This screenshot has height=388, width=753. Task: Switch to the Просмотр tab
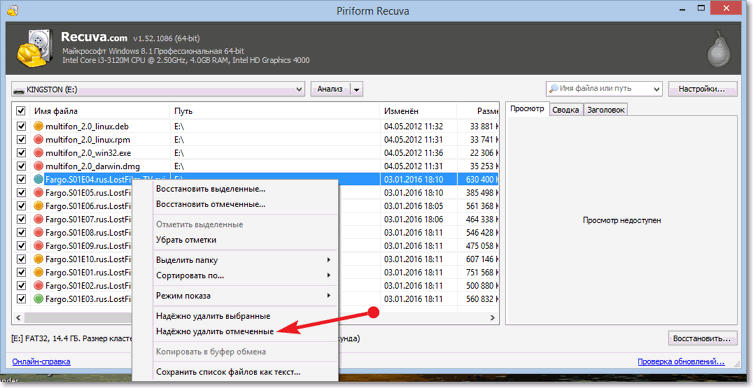click(527, 109)
